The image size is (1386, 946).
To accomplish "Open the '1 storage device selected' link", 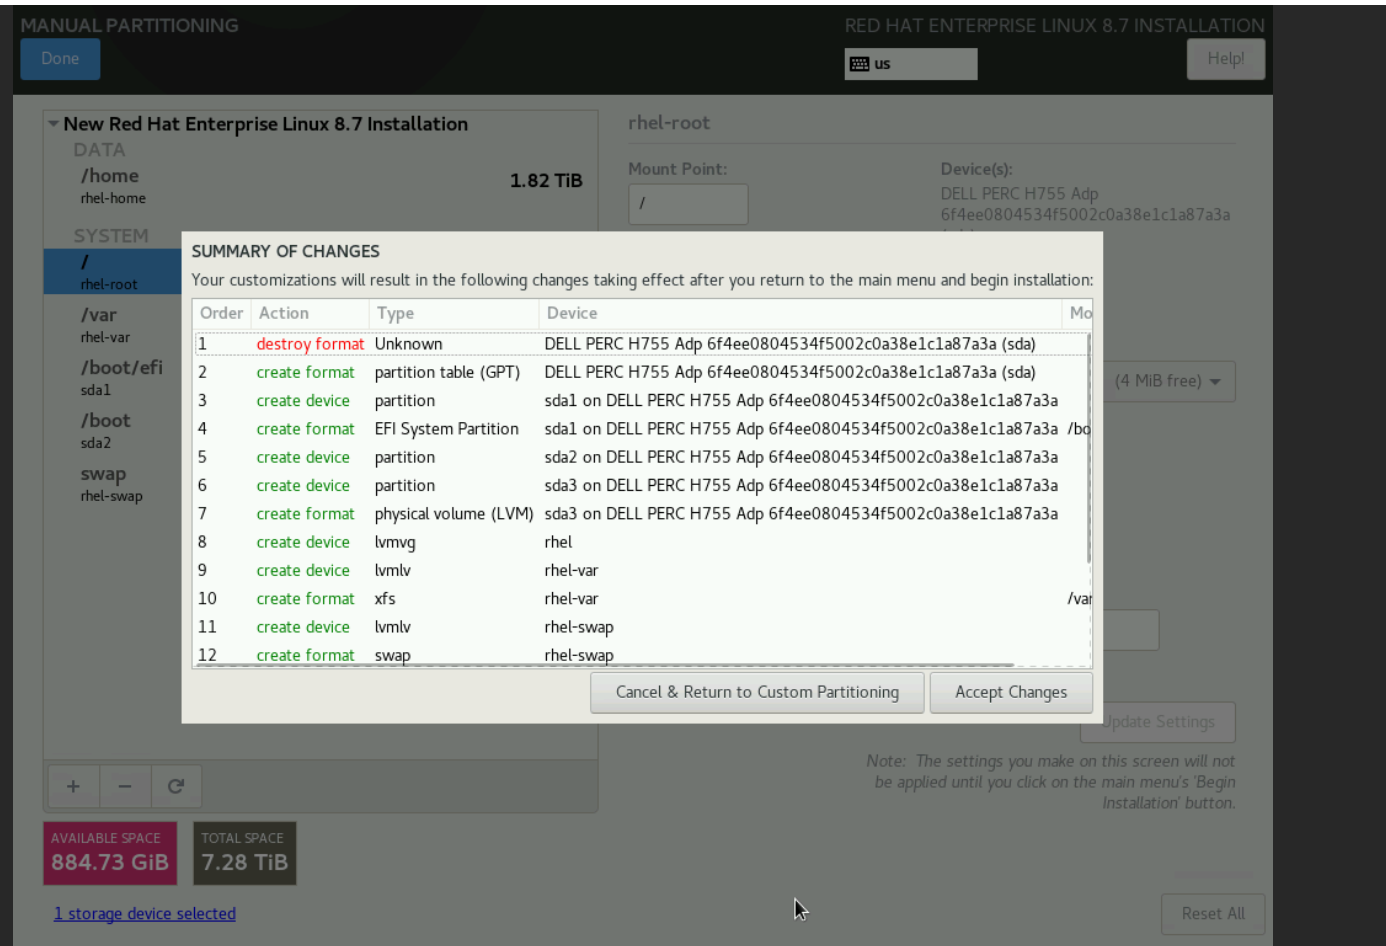I will pyautogui.click(x=144, y=913).
